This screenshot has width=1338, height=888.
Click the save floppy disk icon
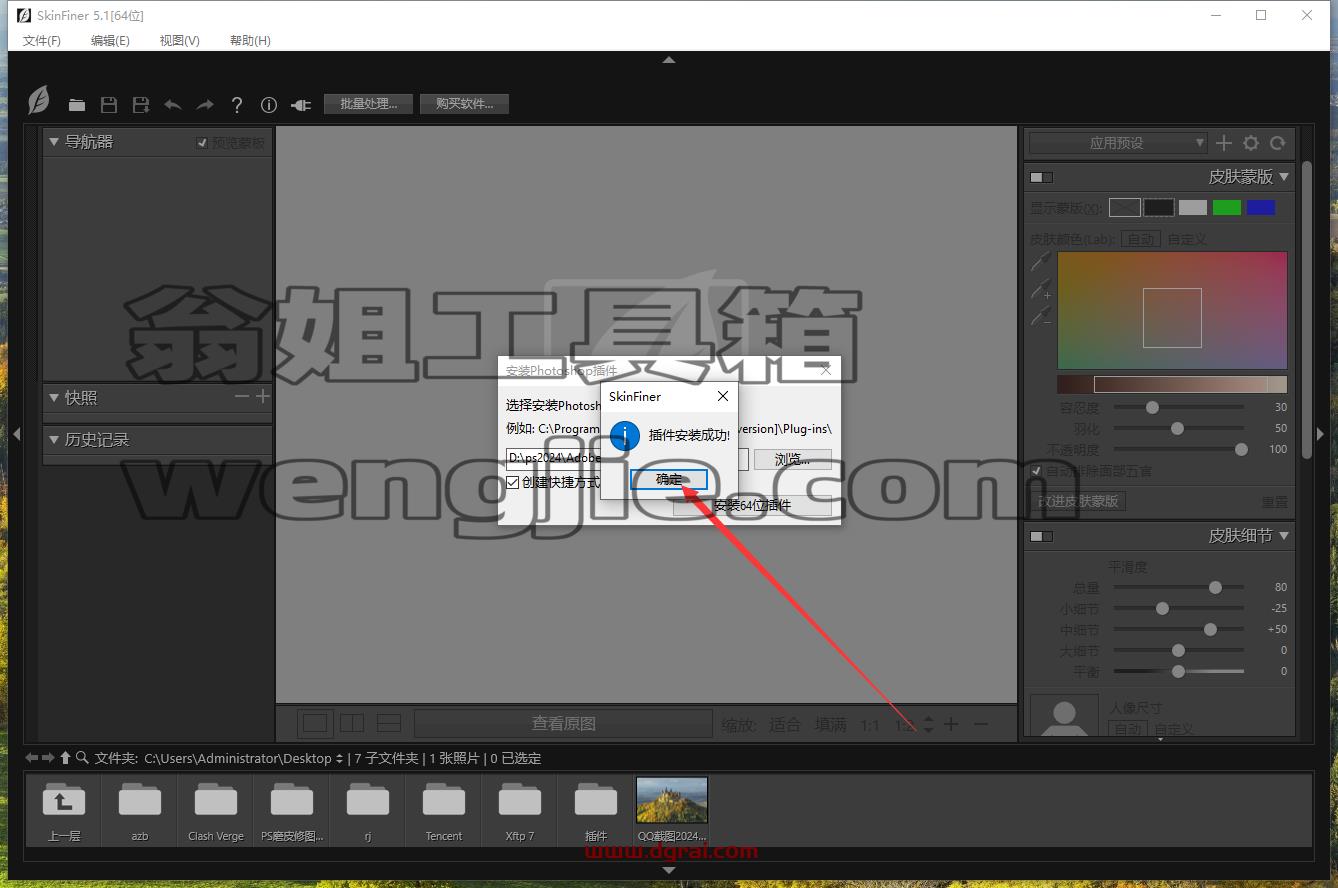pyautogui.click(x=109, y=104)
